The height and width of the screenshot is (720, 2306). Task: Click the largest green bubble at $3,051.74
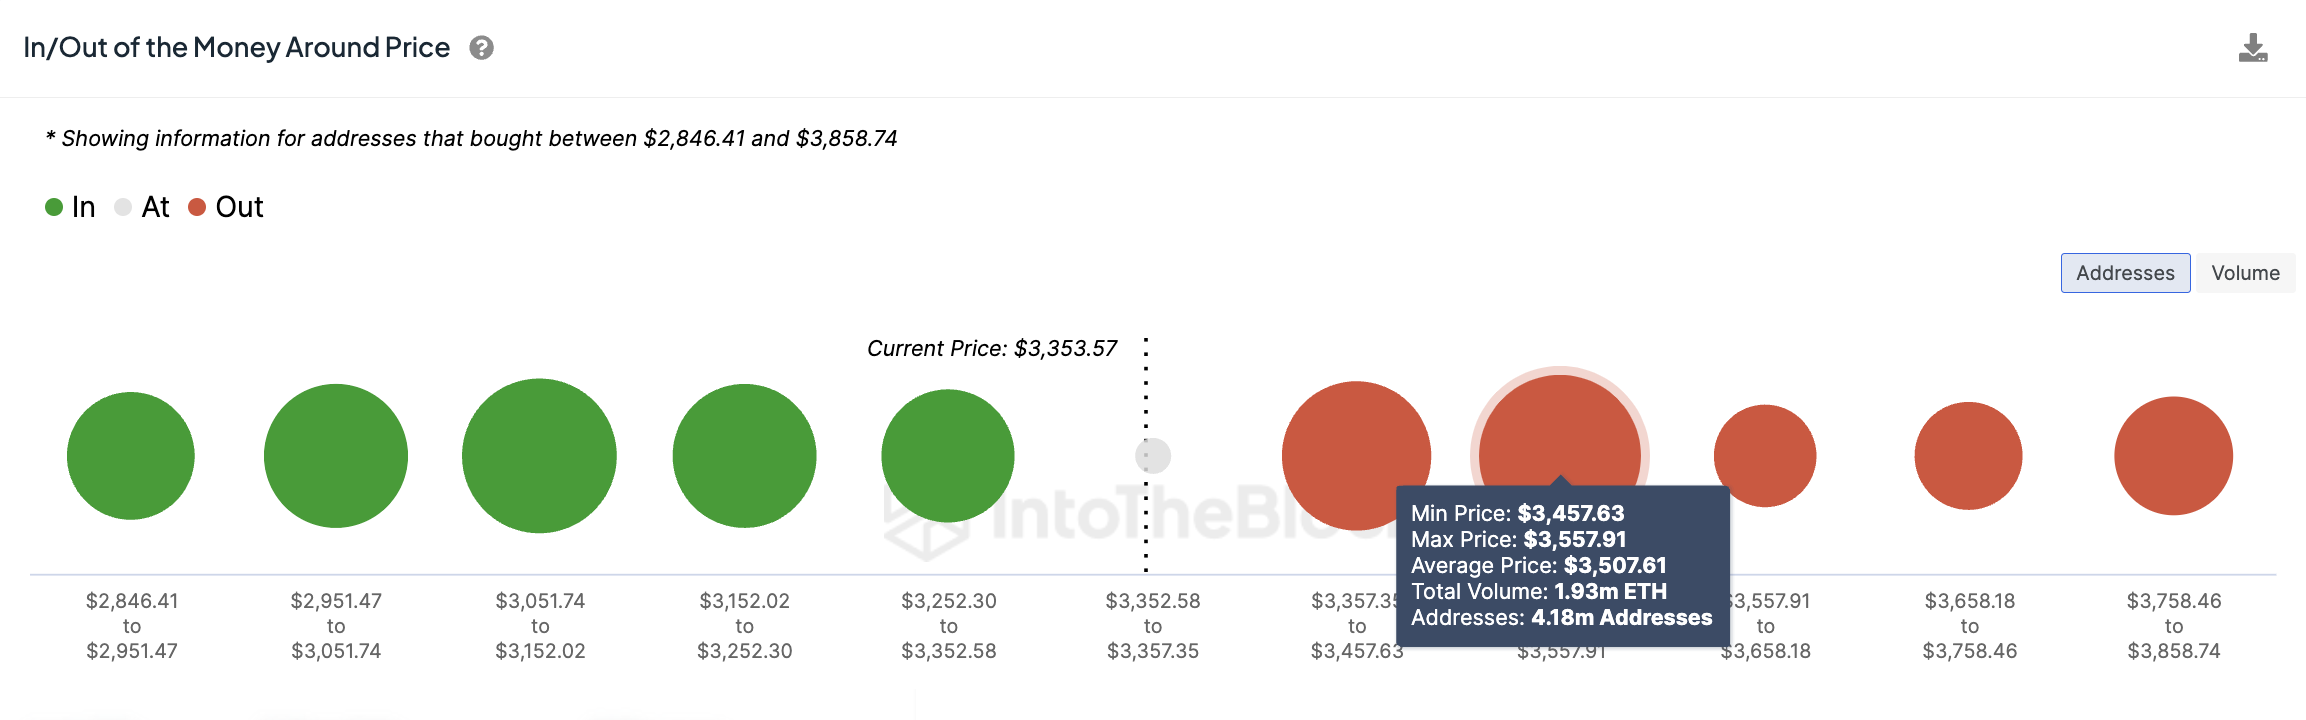[539, 456]
